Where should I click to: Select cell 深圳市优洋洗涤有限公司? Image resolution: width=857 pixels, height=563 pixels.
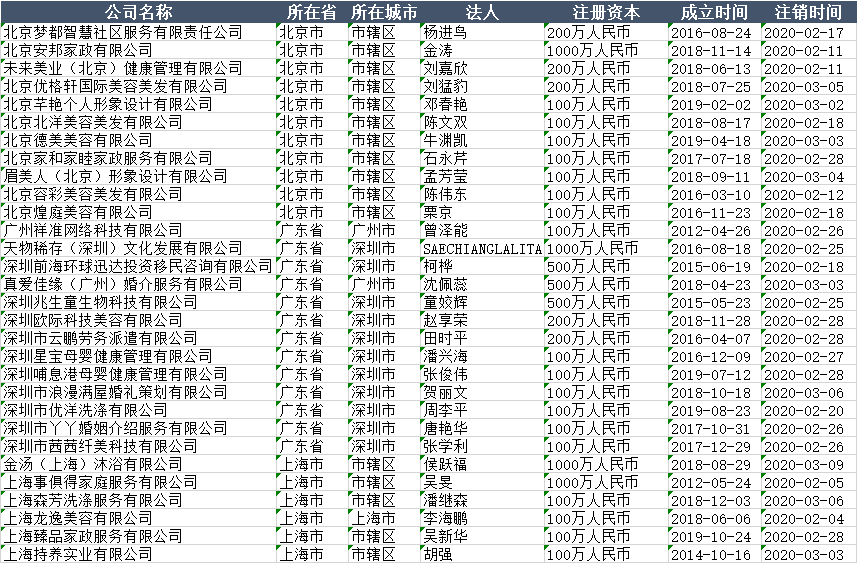[138, 410]
